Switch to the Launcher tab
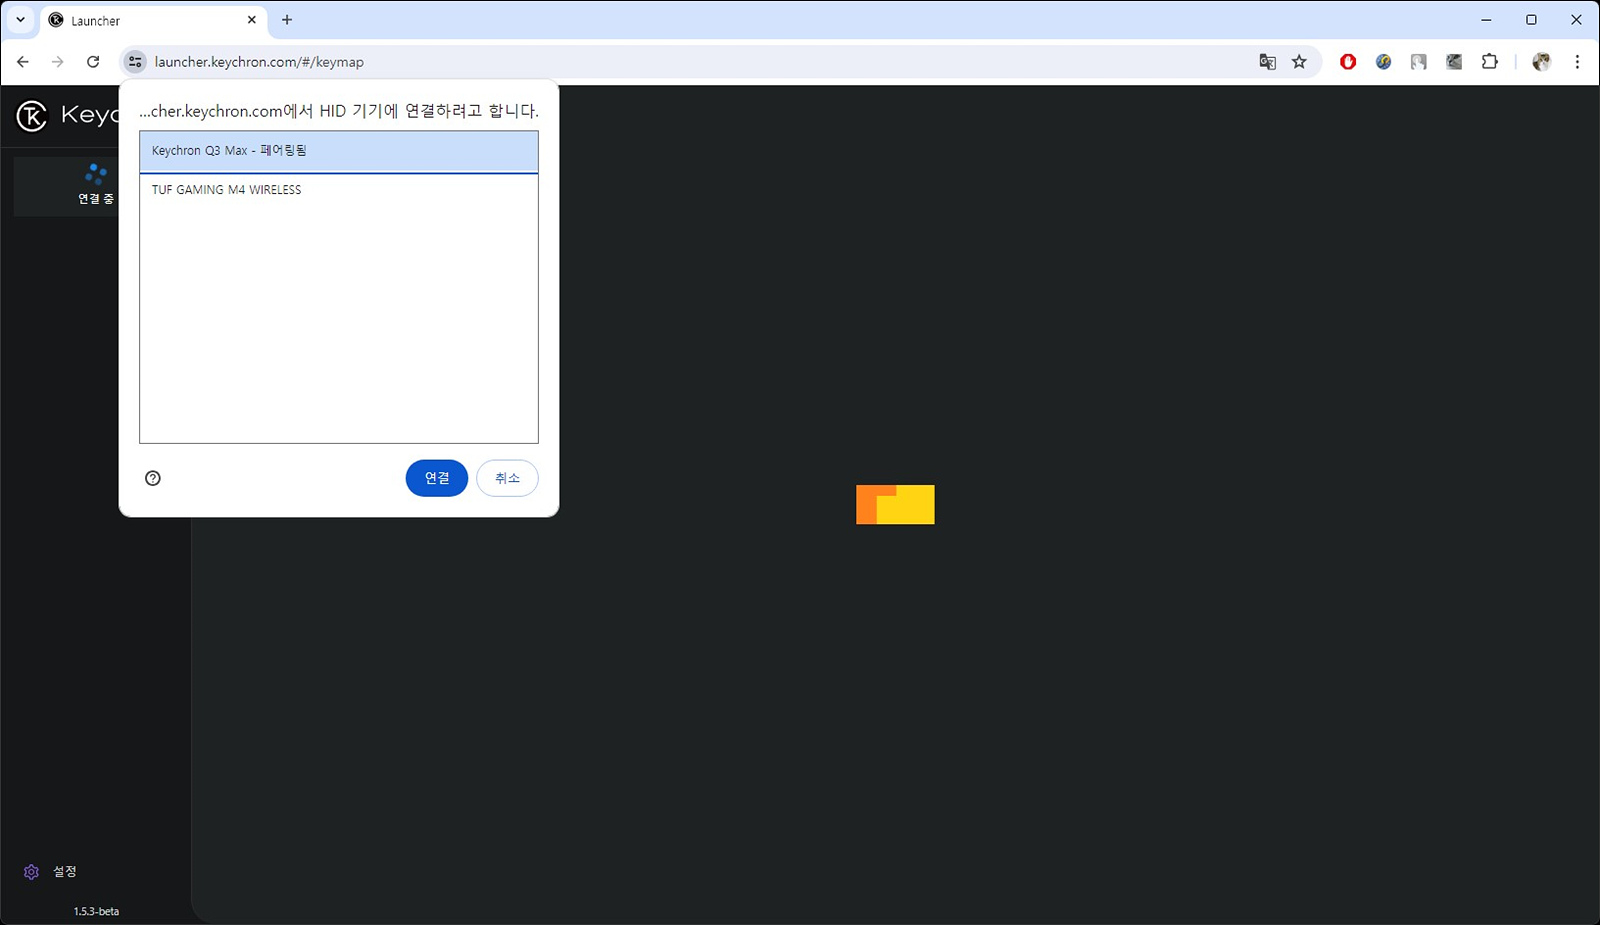 click(153, 21)
